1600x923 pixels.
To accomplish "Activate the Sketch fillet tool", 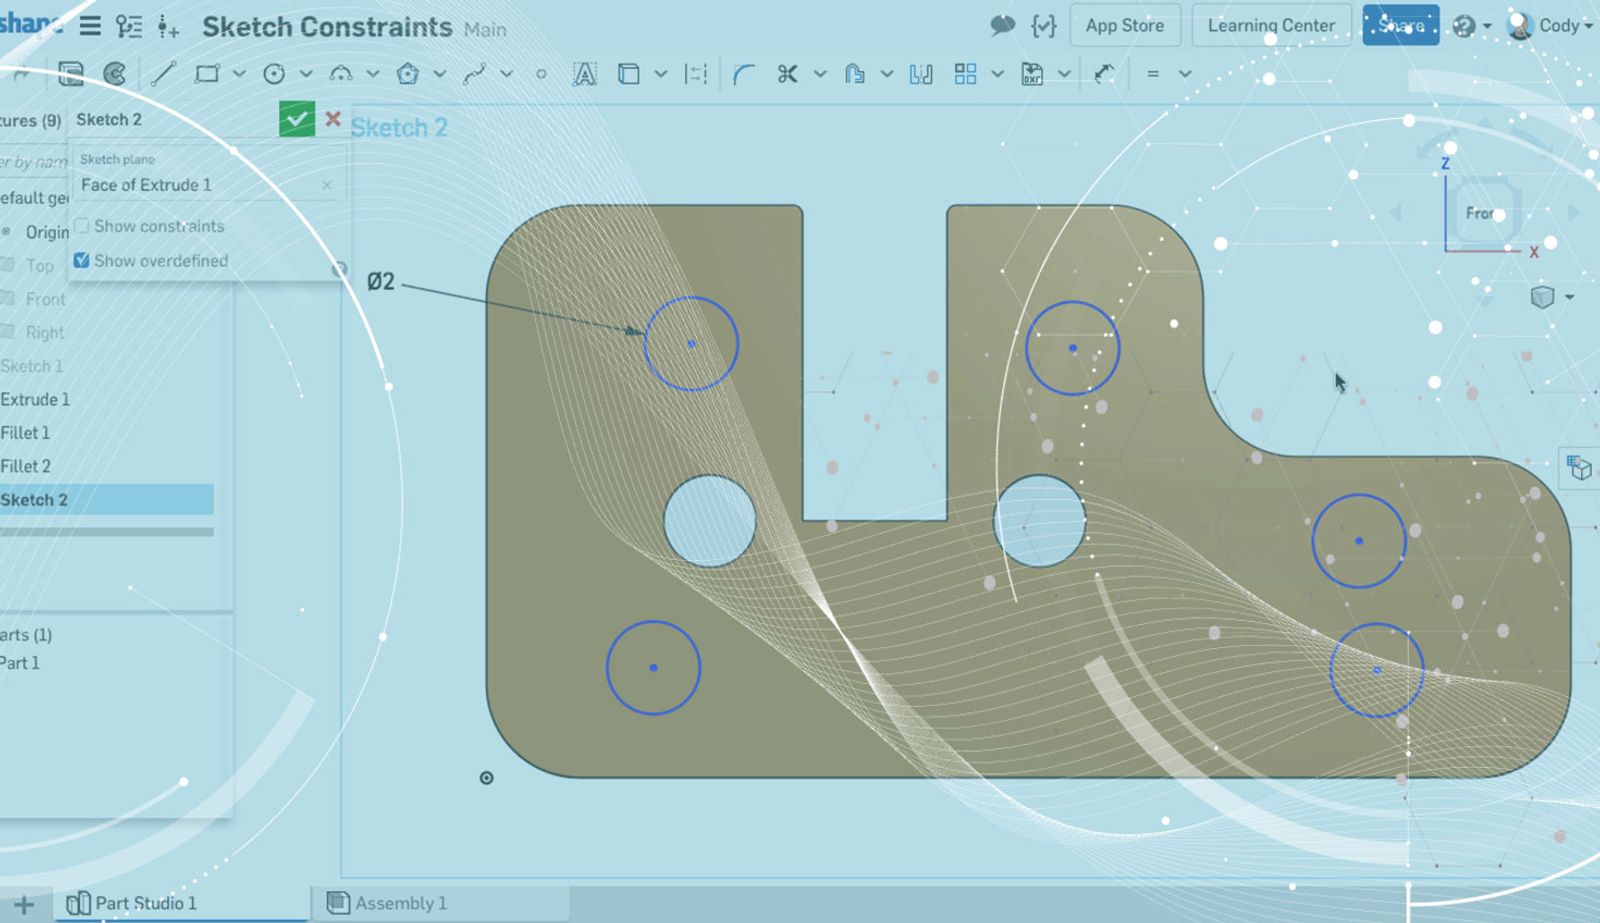I will point(743,74).
